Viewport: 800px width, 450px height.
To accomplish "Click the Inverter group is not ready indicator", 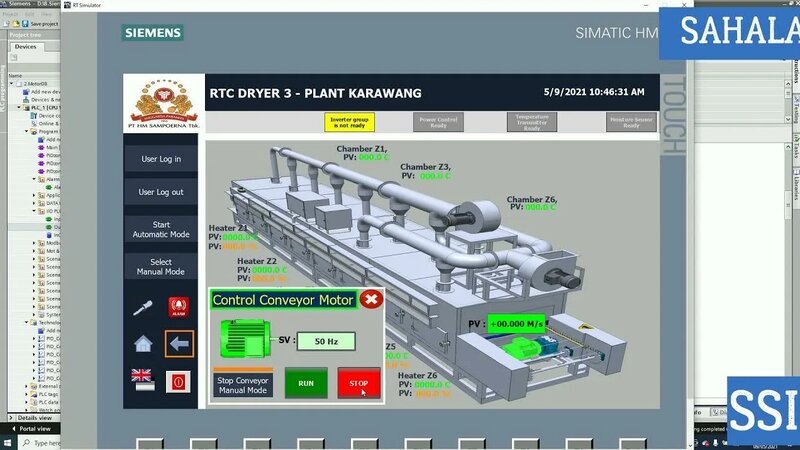I will [x=349, y=122].
